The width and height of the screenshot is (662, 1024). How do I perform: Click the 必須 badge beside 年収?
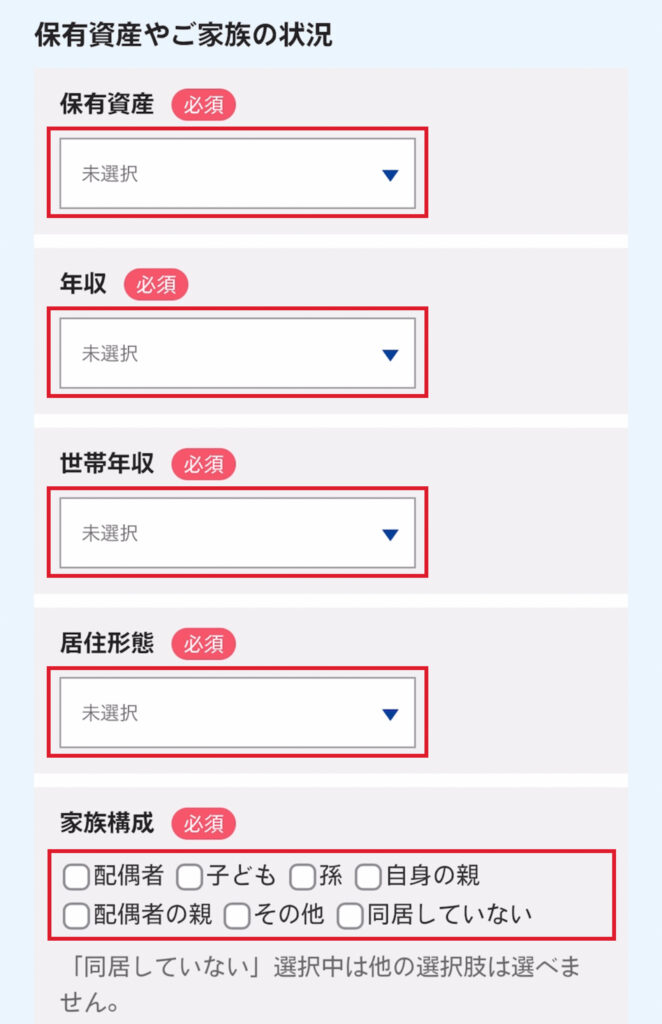(x=156, y=284)
